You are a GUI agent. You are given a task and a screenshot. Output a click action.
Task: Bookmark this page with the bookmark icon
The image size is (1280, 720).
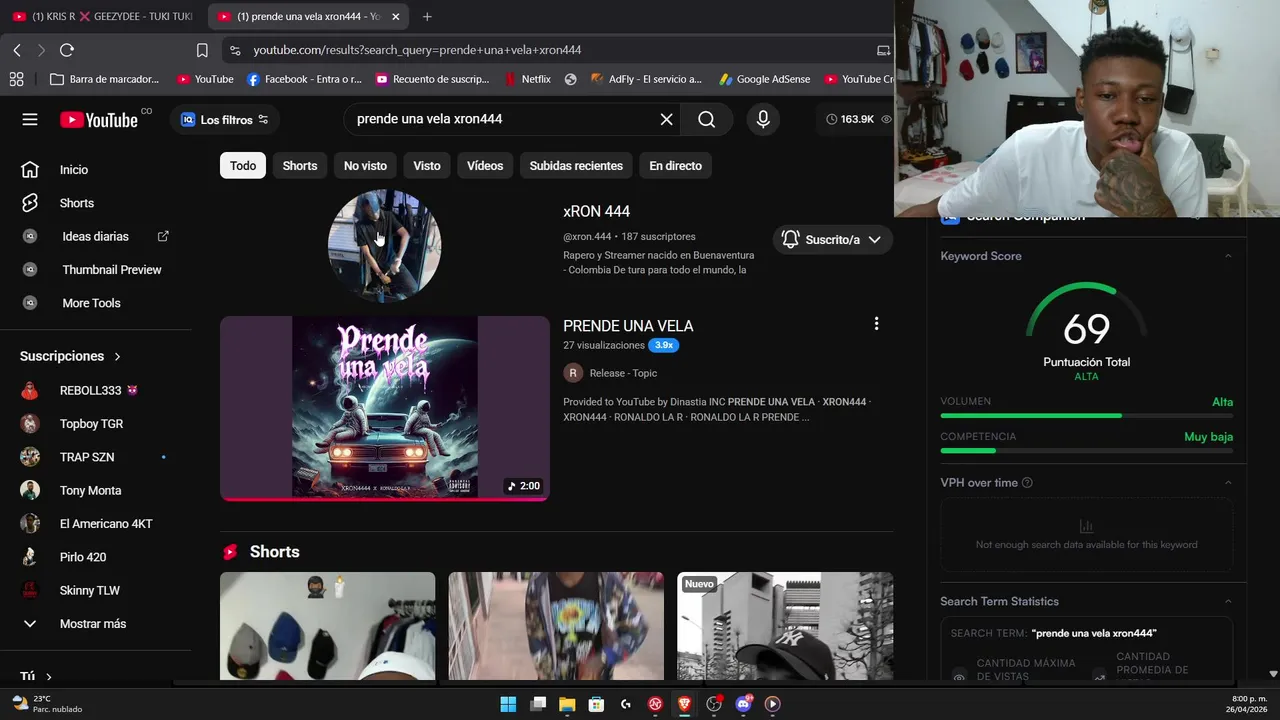202,50
